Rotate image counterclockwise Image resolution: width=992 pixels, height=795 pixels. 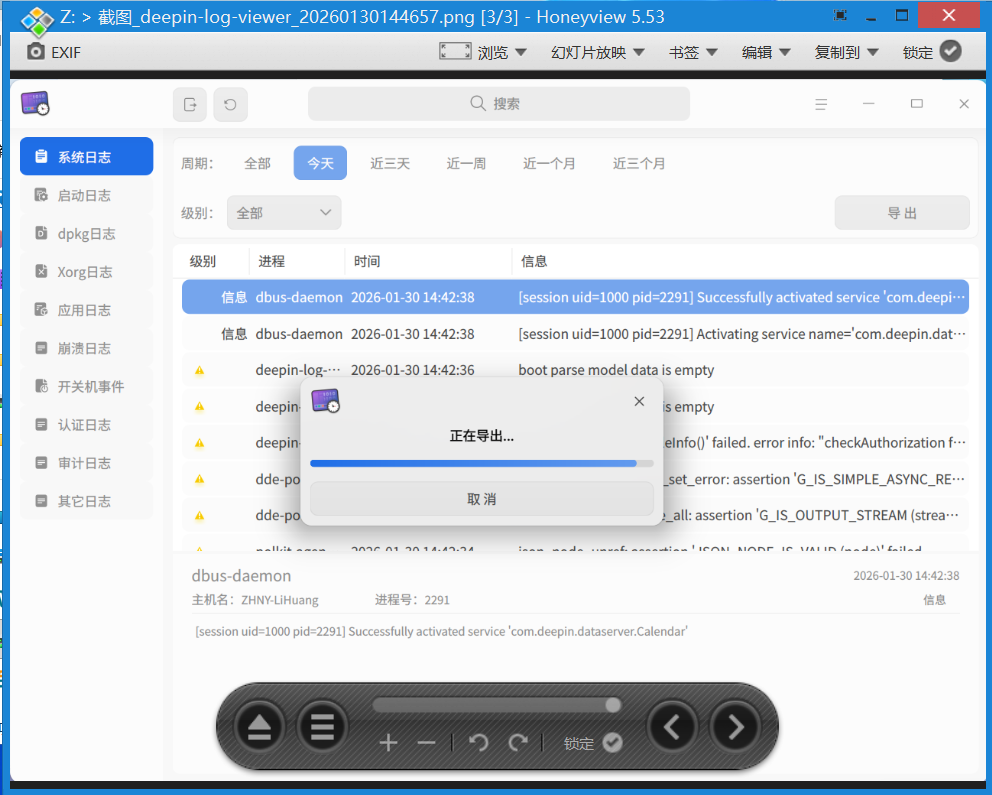point(479,743)
